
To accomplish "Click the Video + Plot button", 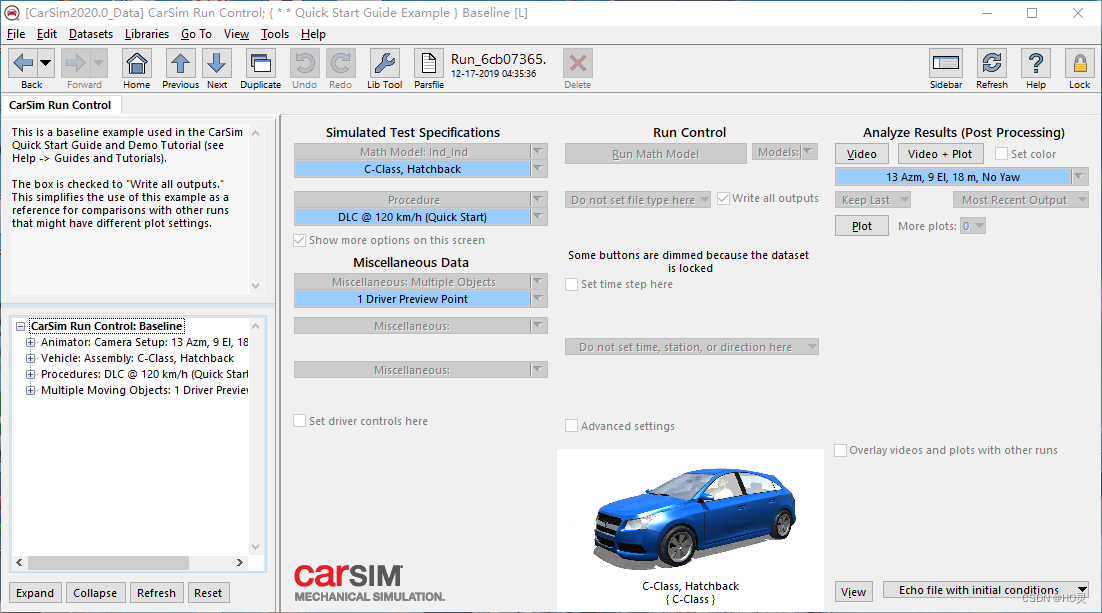I will click(x=940, y=154).
